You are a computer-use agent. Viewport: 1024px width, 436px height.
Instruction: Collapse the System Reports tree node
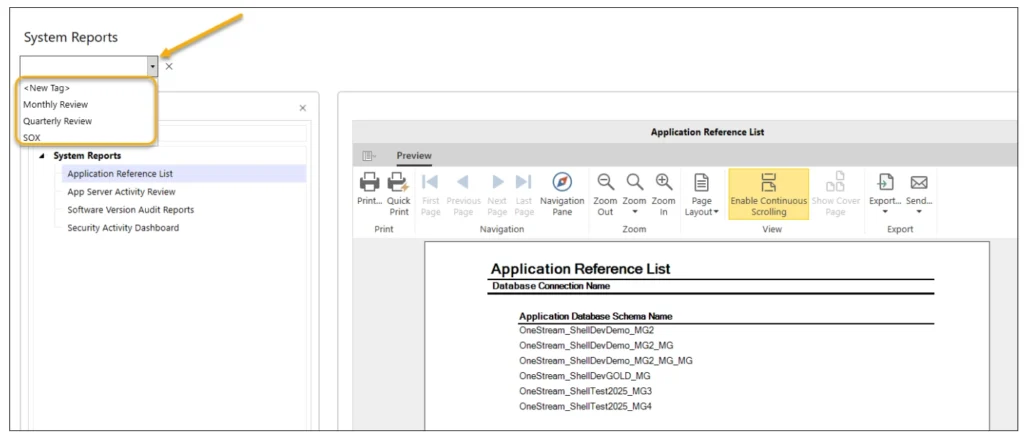click(x=42, y=156)
